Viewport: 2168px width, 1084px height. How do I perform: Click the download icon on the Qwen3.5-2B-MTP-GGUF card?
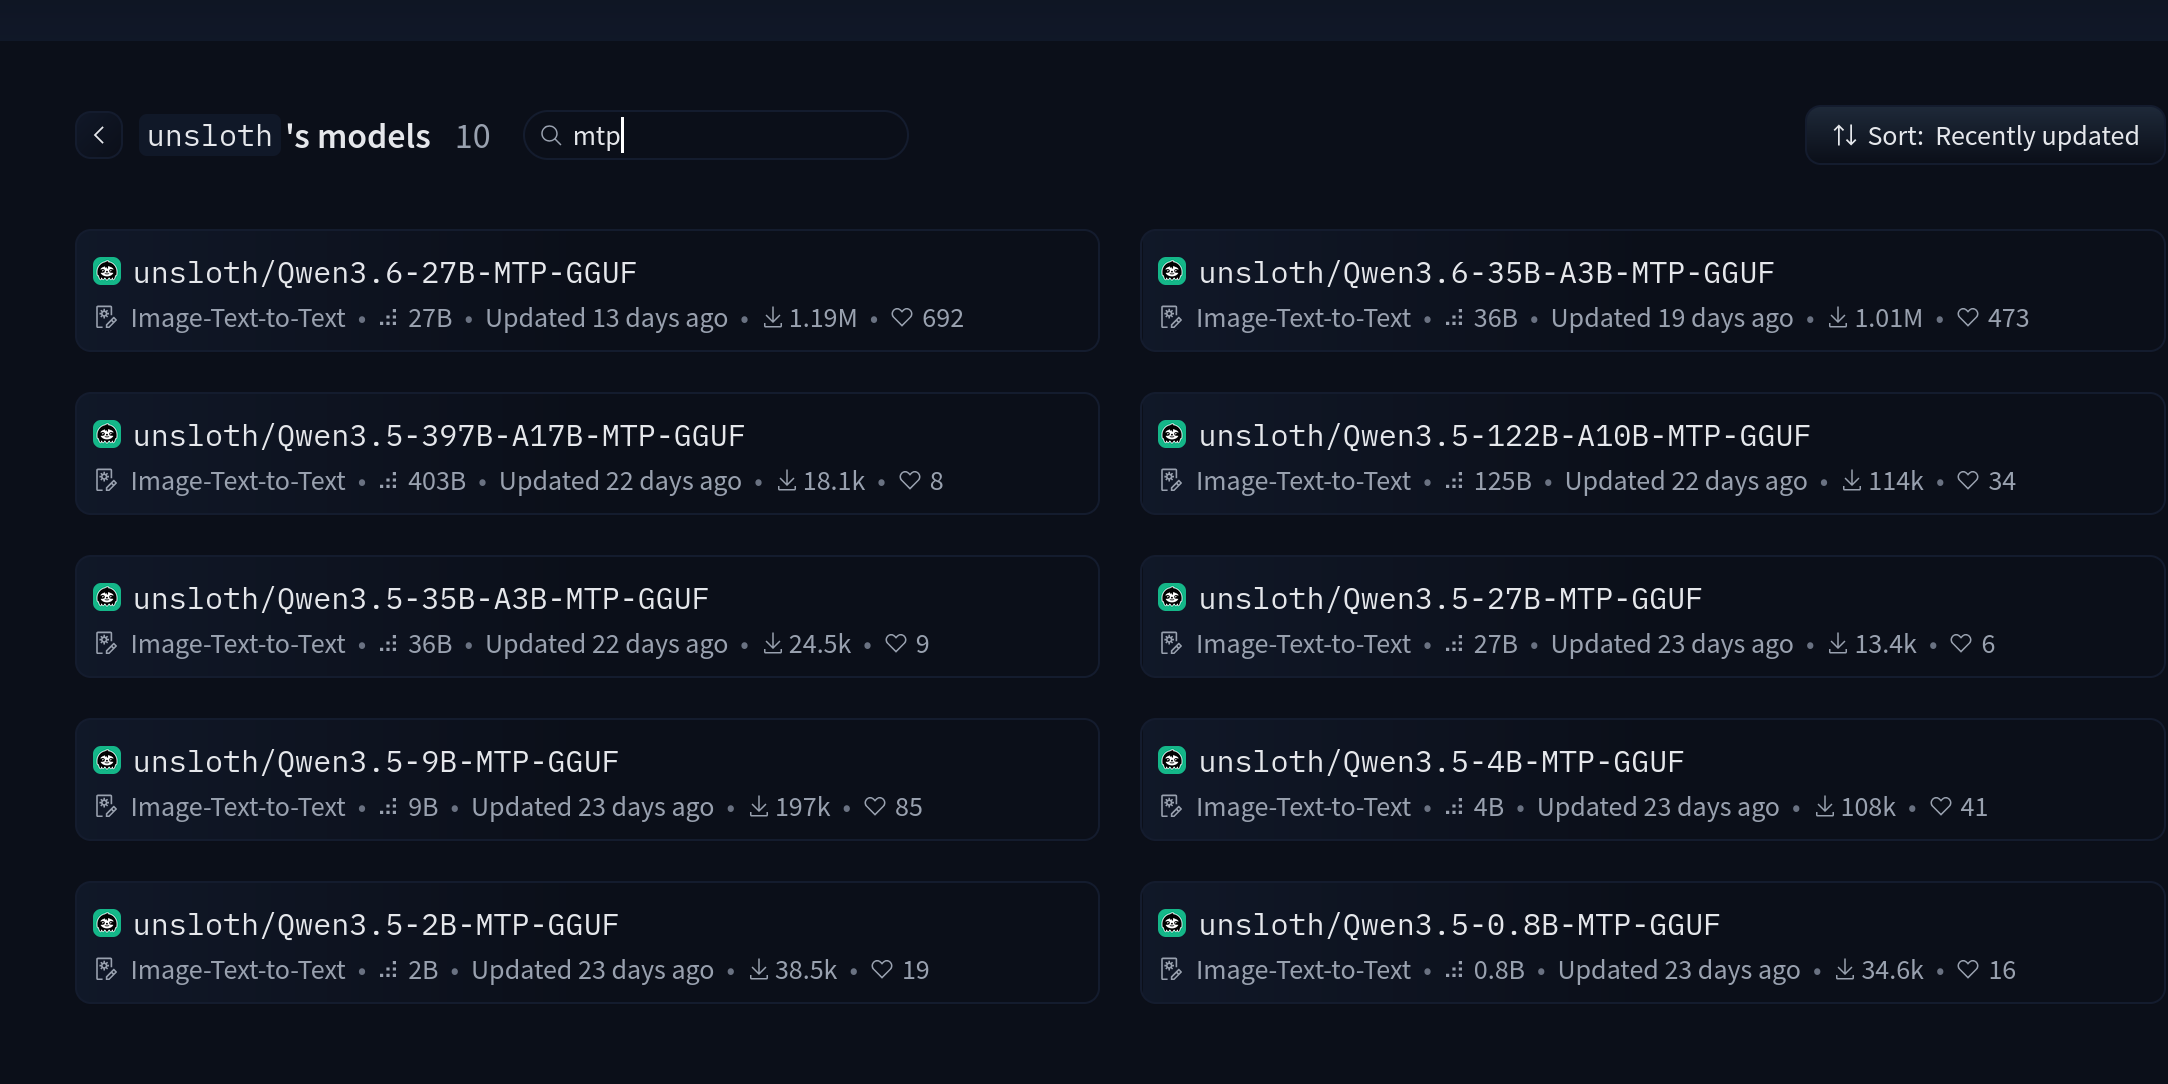coord(759,969)
